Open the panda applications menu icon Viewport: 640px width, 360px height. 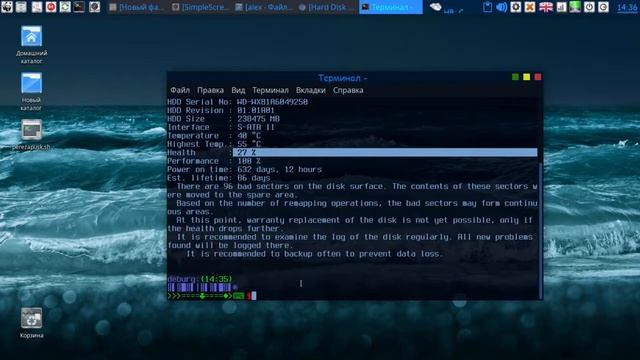click(7, 7)
